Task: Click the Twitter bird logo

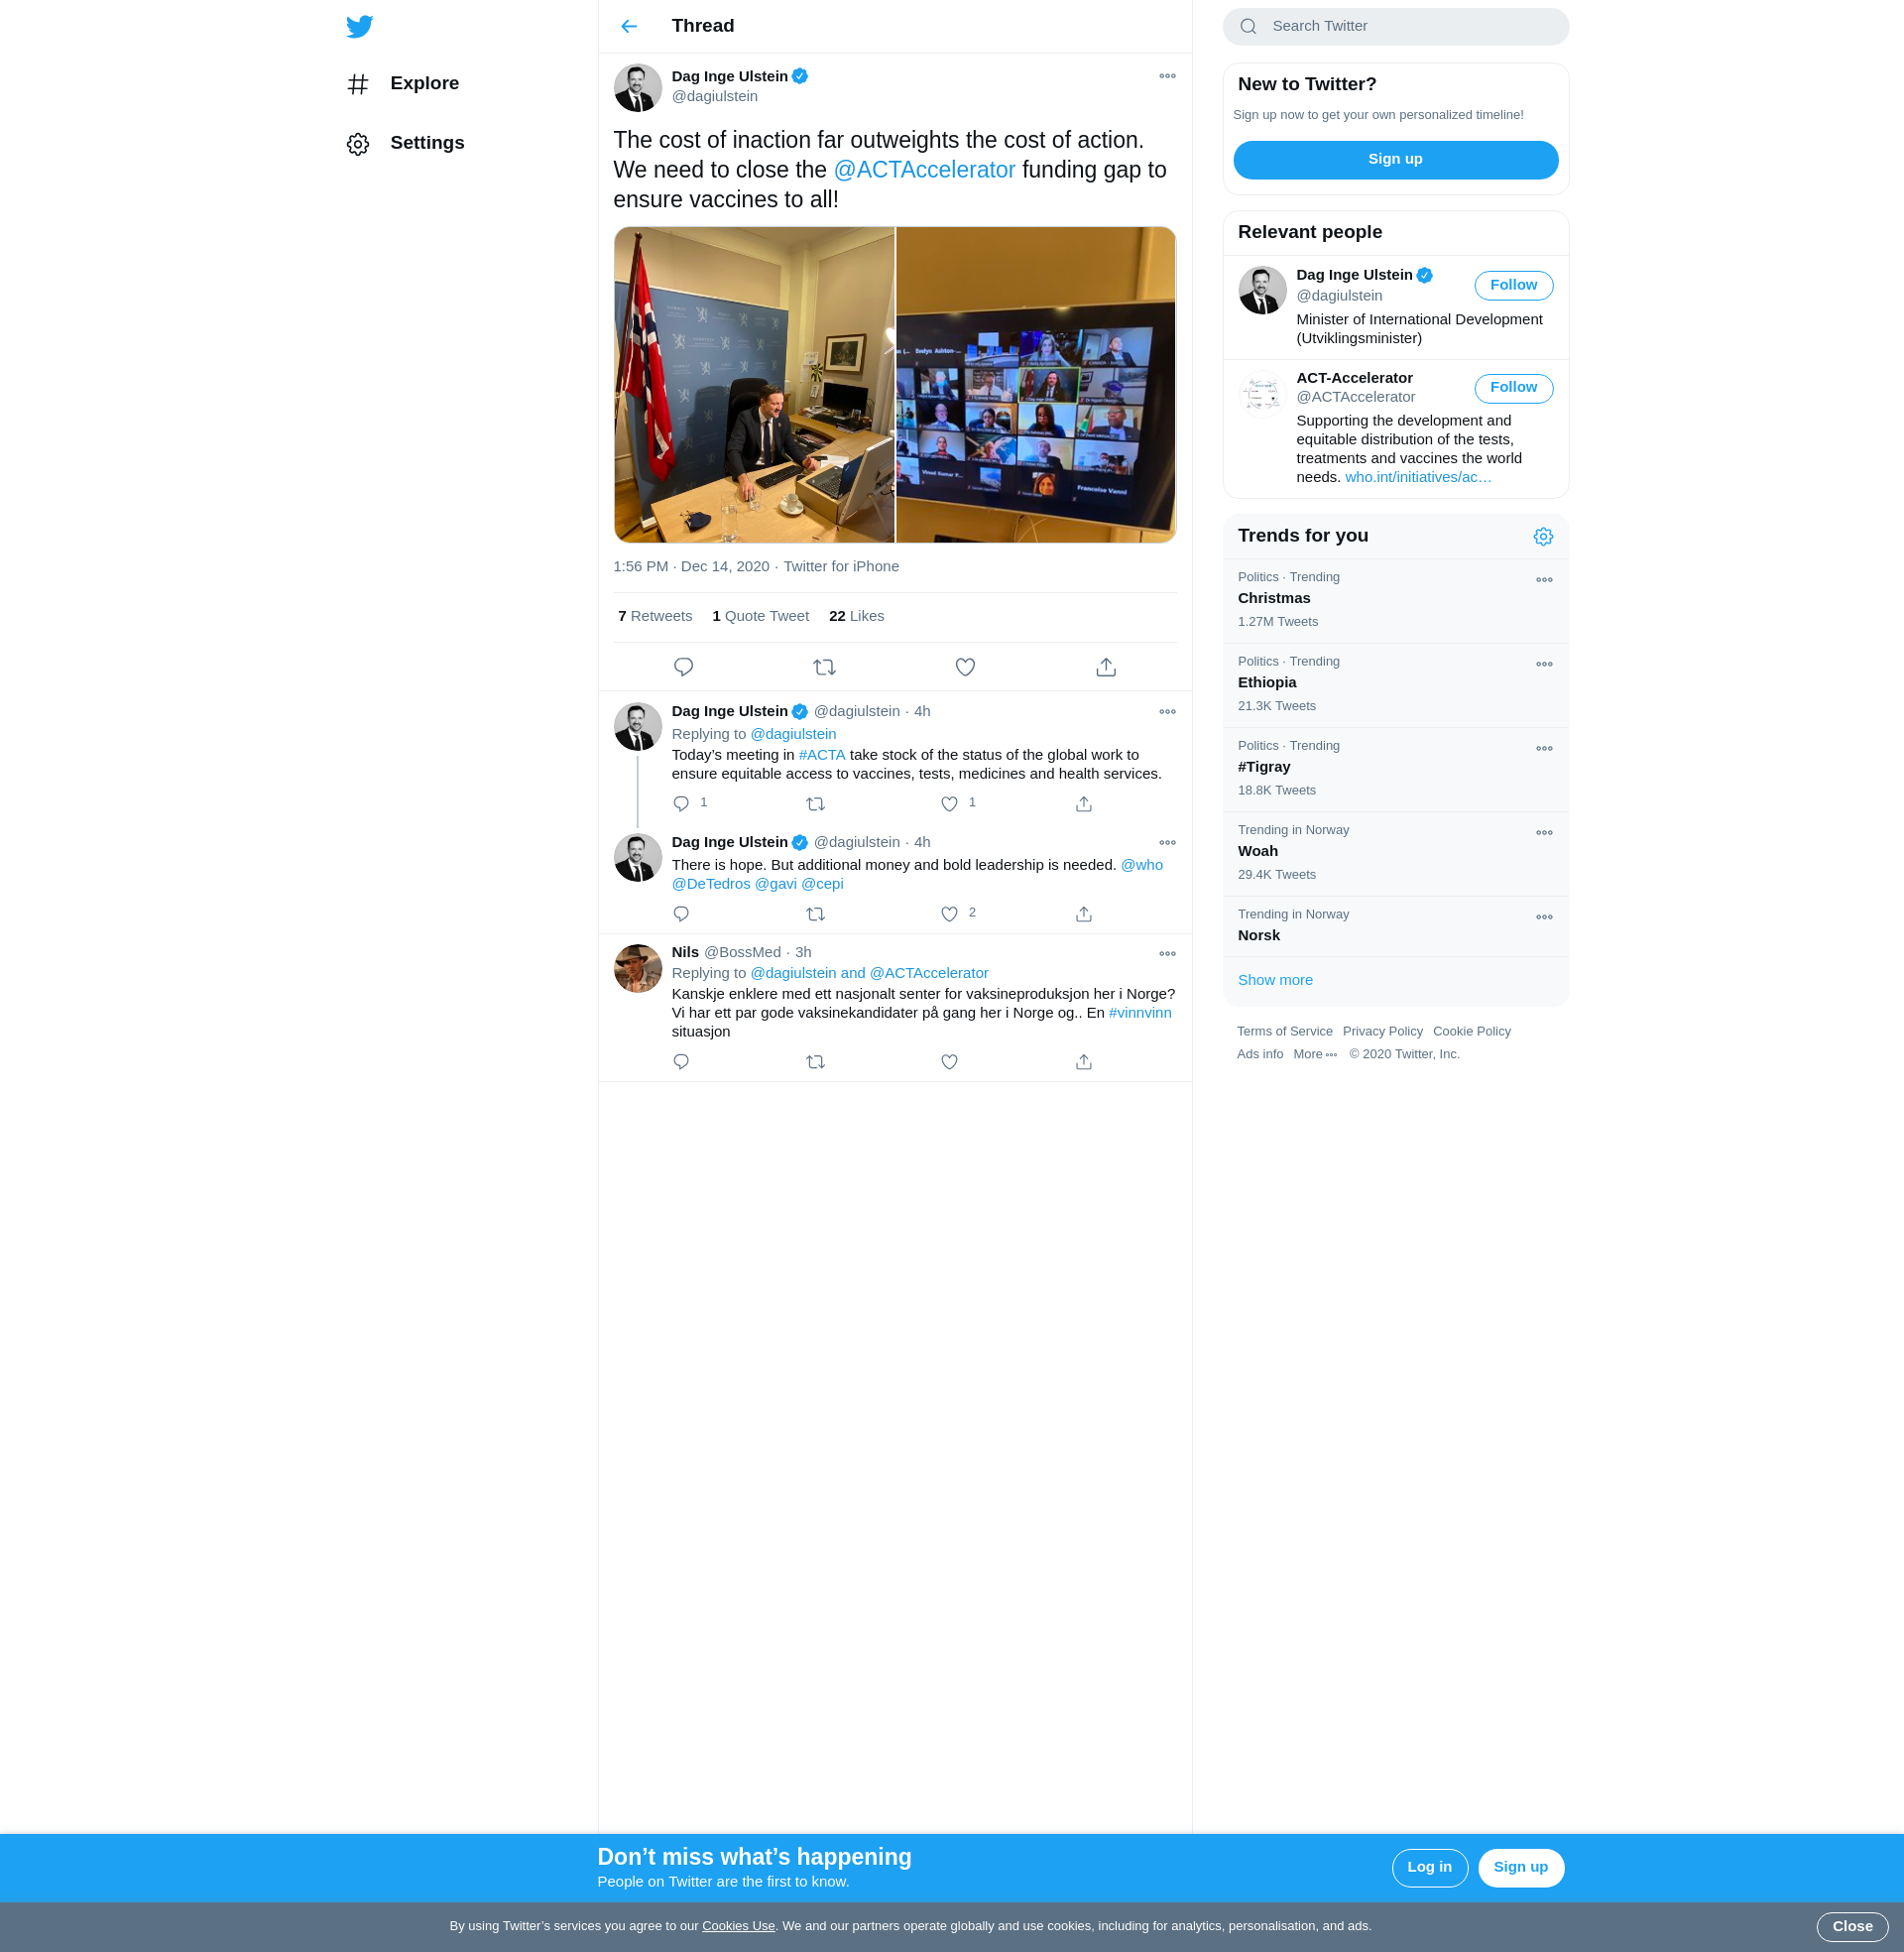Action: (x=359, y=26)
